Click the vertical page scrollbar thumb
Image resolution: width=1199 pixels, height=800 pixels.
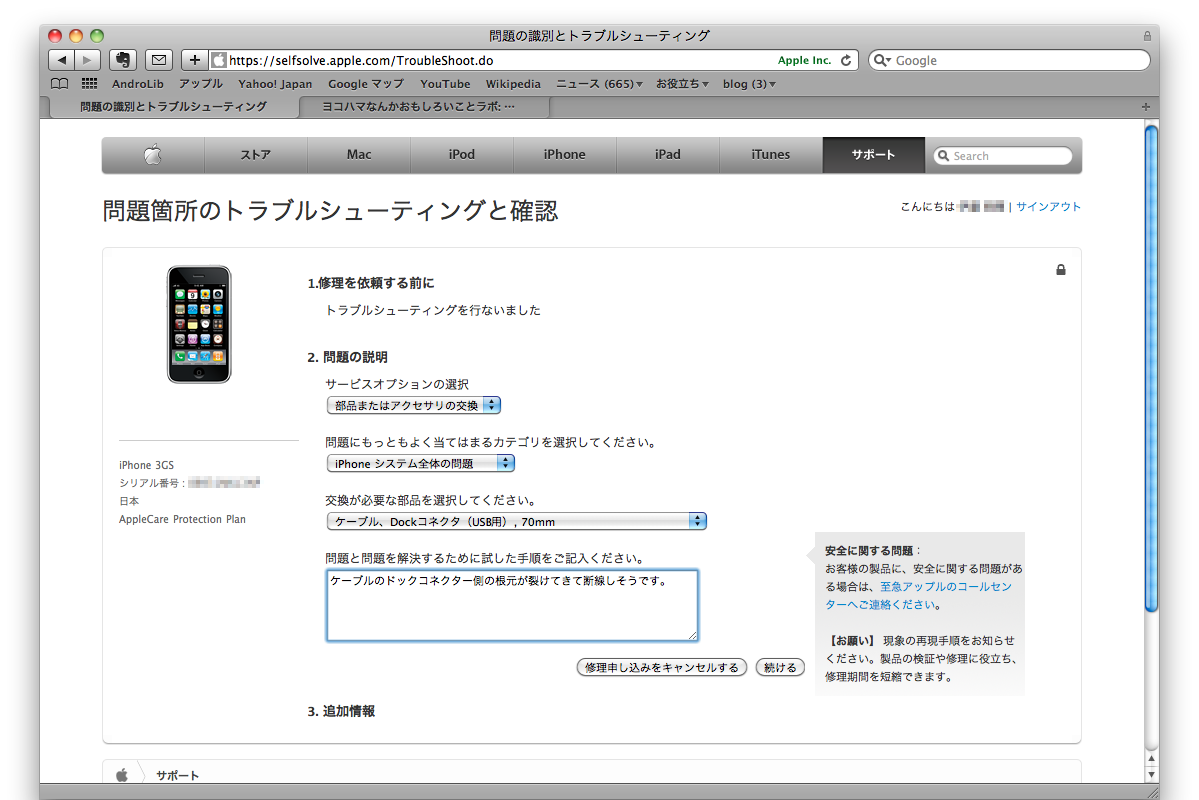(x=1152, y=369)
